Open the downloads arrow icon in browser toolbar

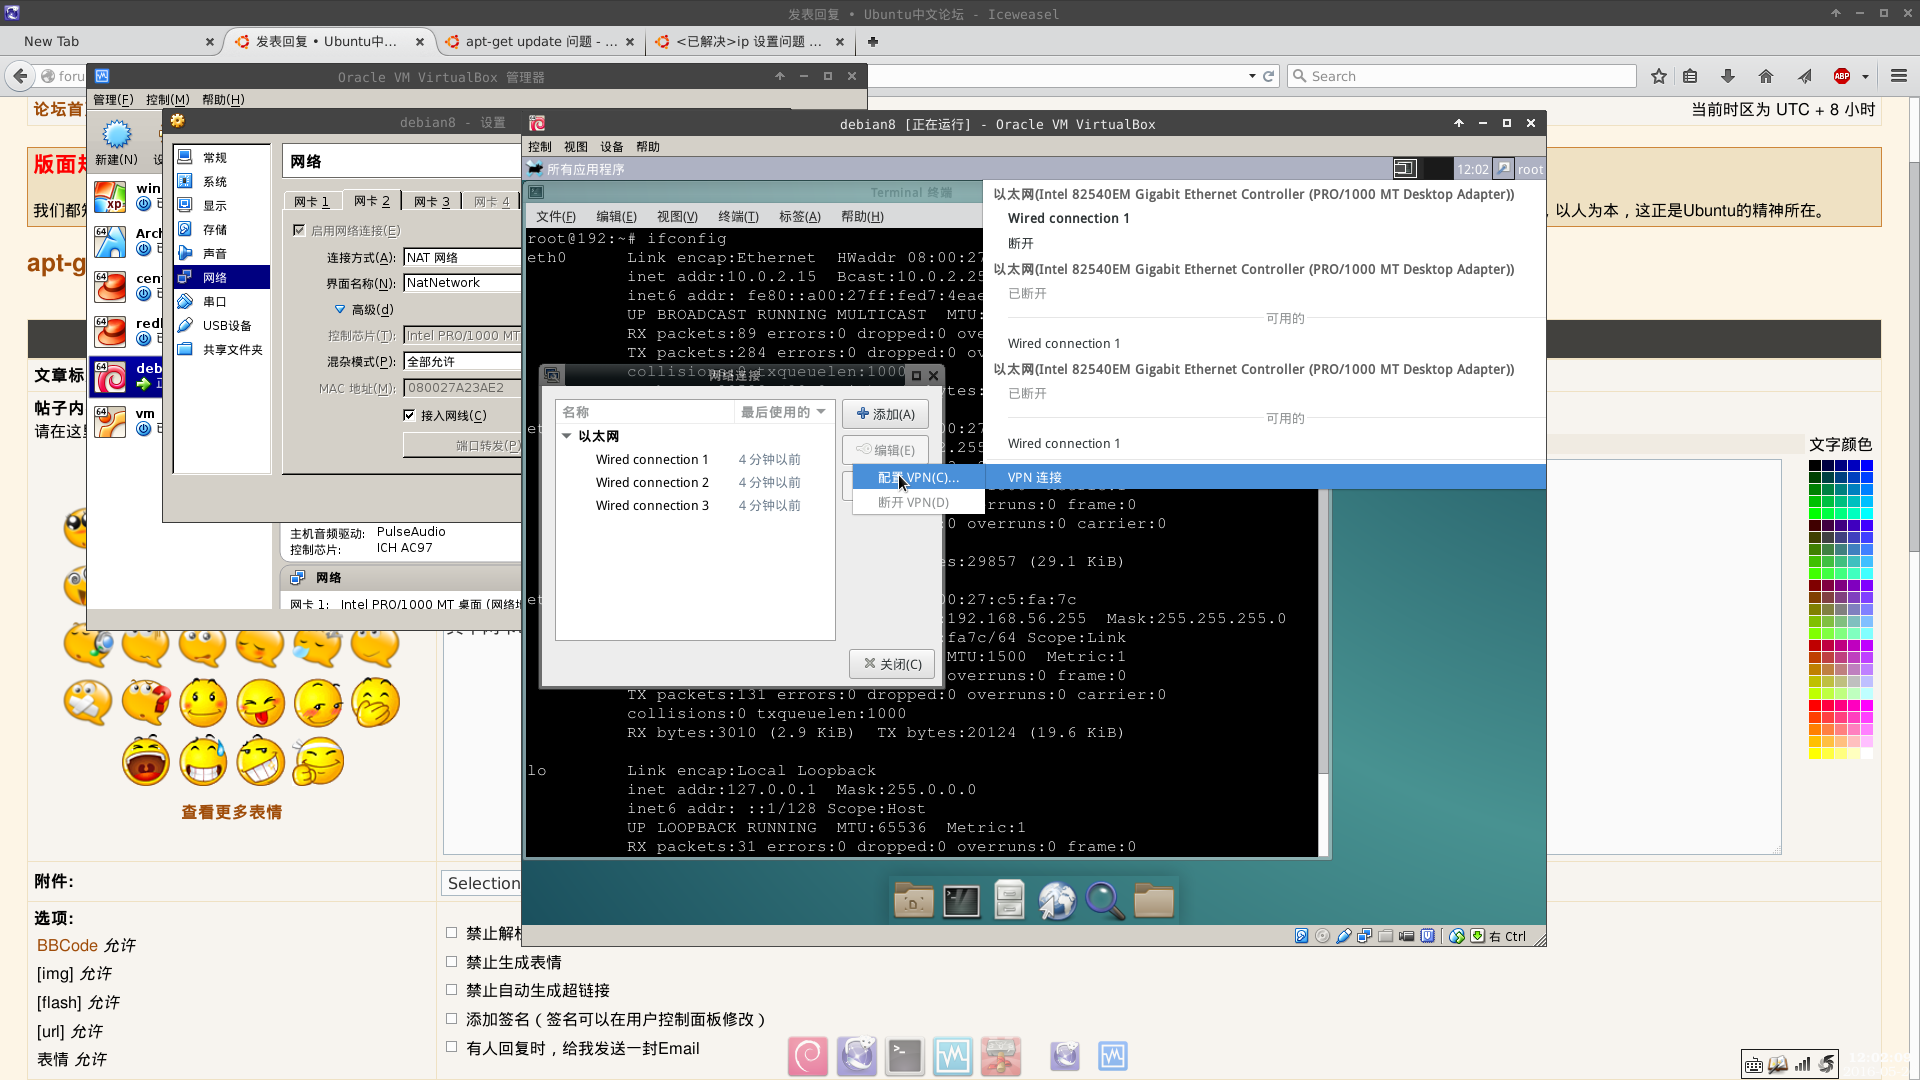click(1727, 76)
